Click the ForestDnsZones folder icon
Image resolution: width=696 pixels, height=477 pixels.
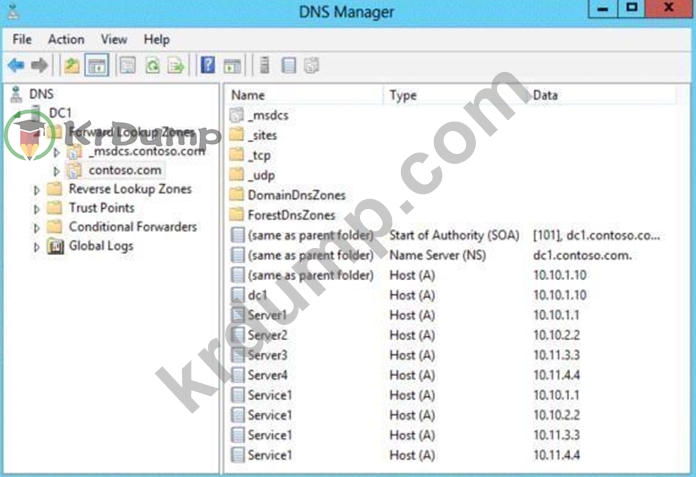tap(237, 215)
